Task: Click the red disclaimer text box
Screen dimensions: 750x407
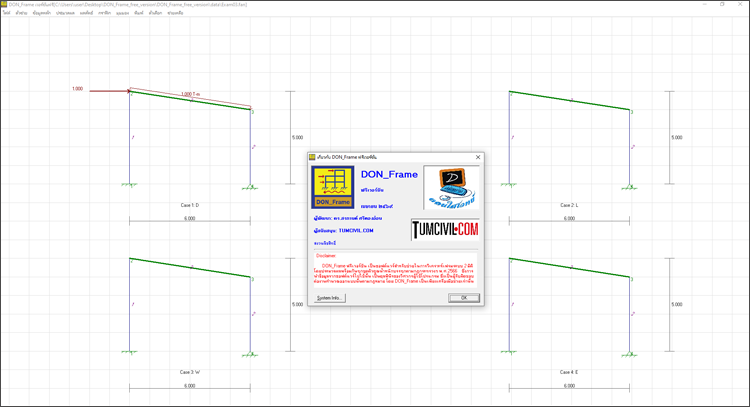Action: [395, 268]
